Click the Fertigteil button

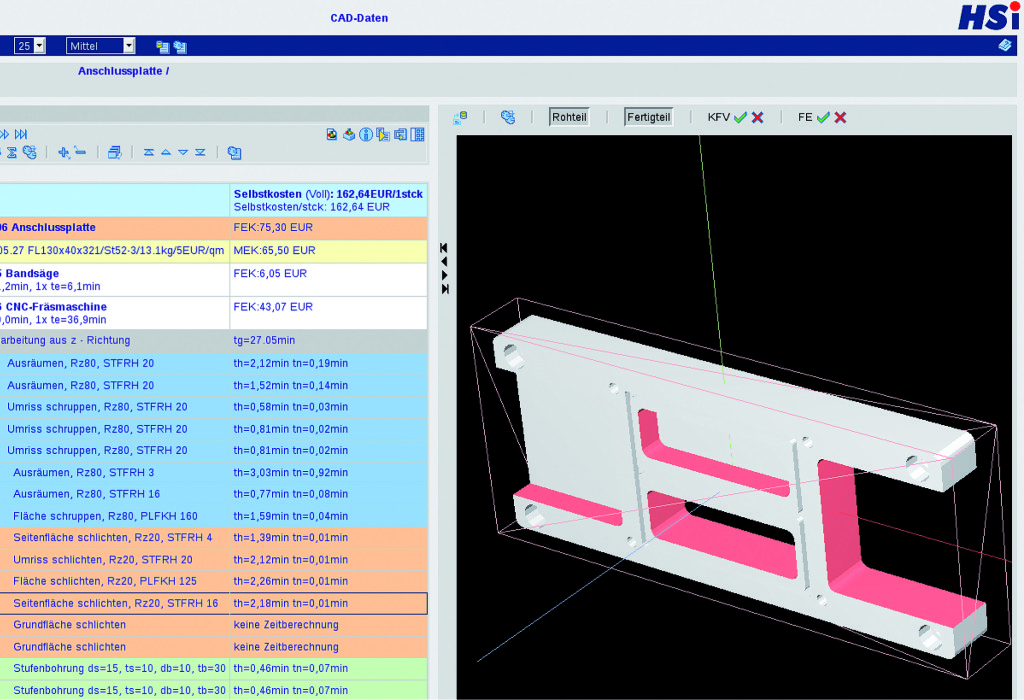coord(648,117)
